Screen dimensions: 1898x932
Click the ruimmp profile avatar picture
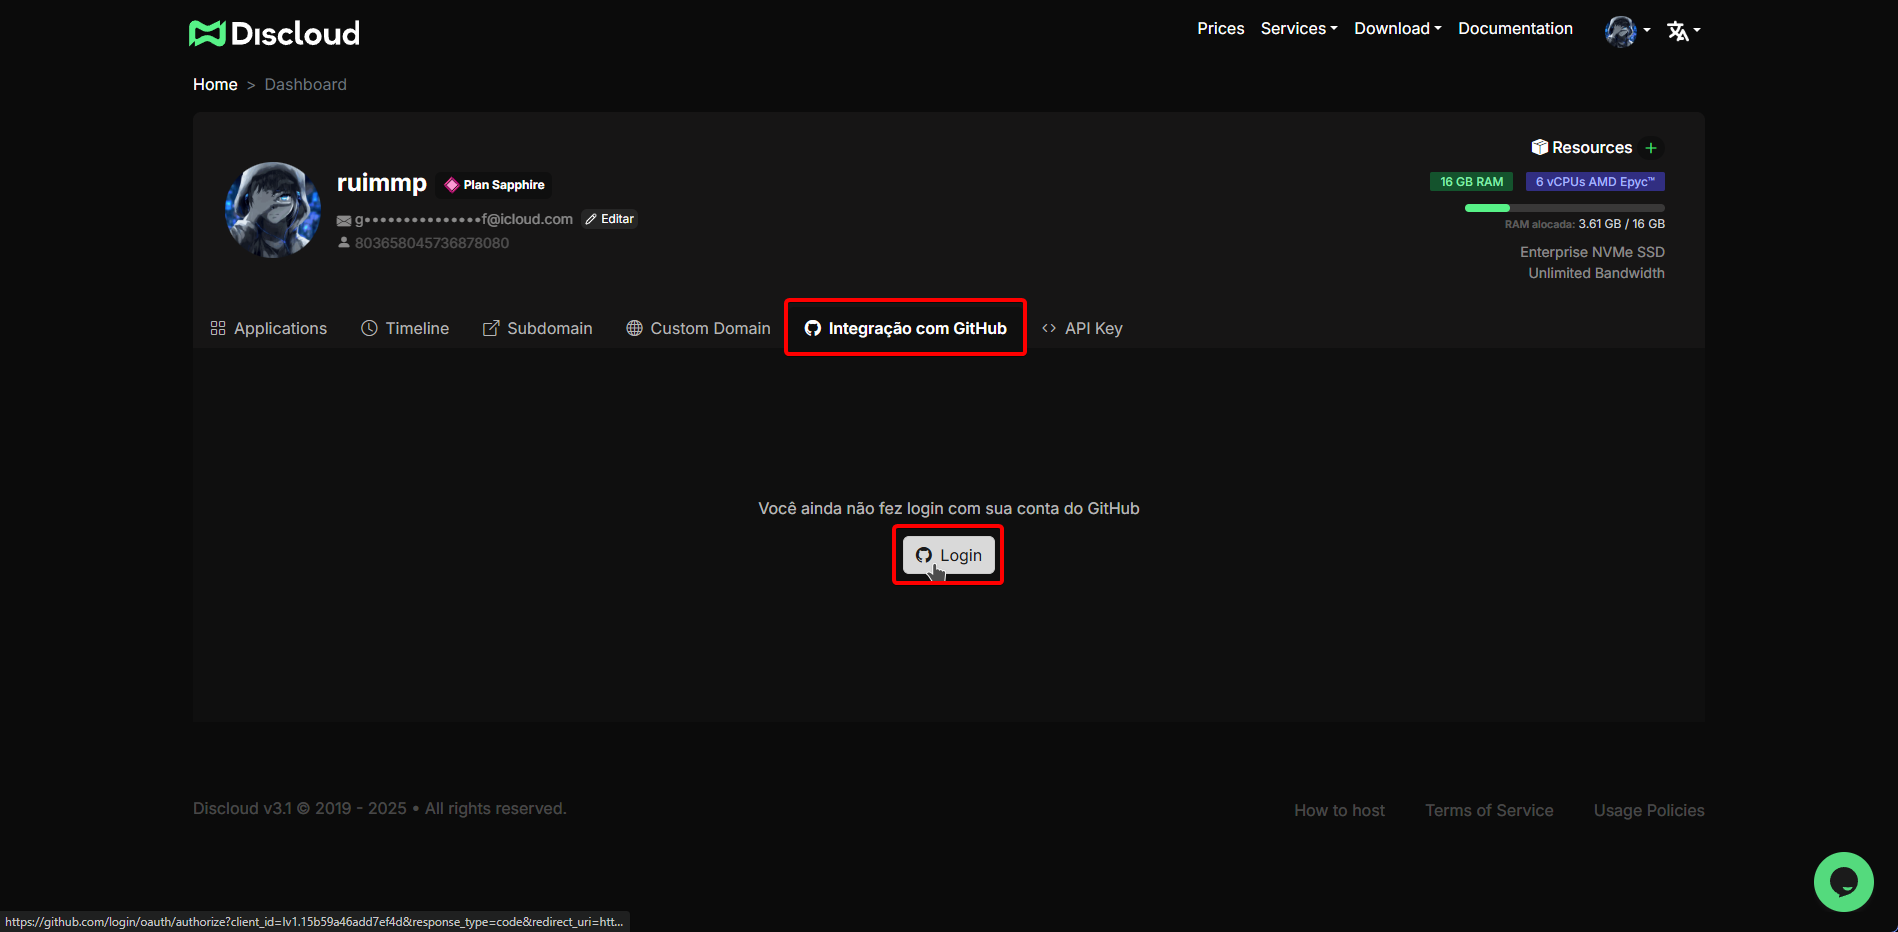coord(273,210)
